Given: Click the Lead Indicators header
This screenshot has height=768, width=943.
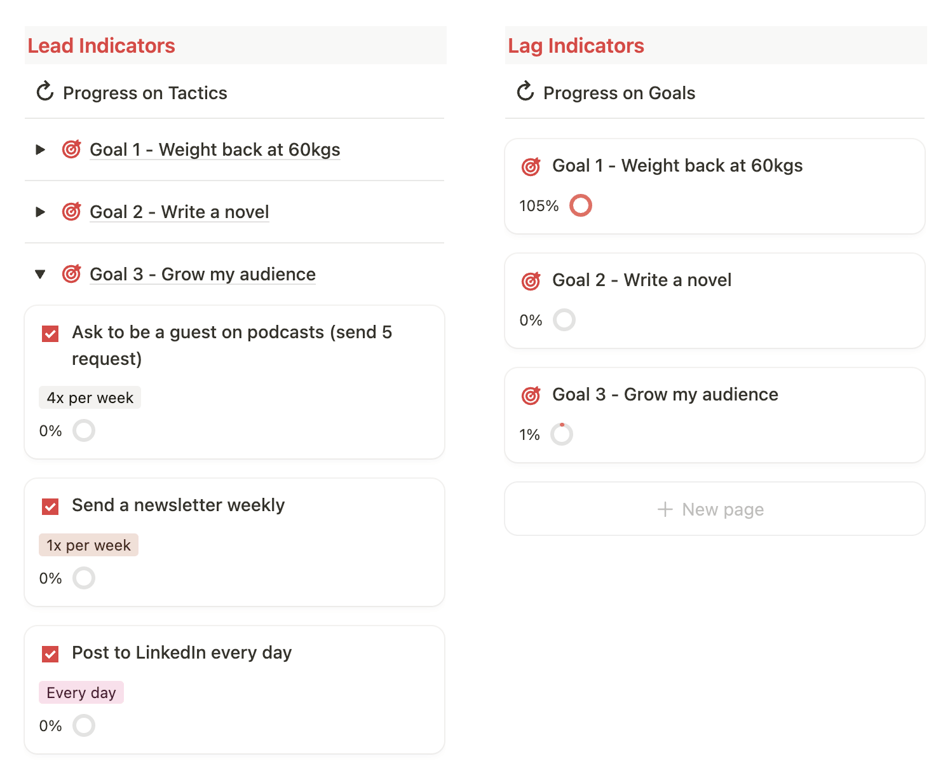Looking at the screenshot, I should pyautogui.click(x=101, y=46).
